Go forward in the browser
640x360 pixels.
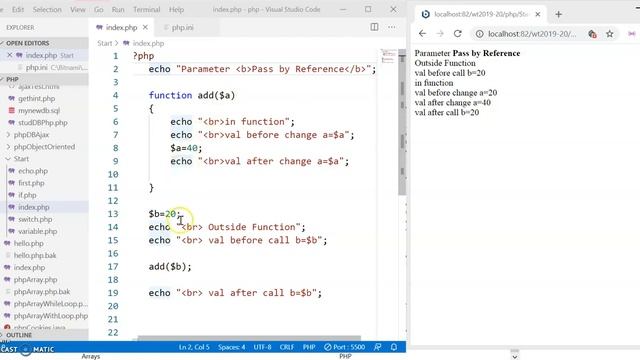(440, 34)
